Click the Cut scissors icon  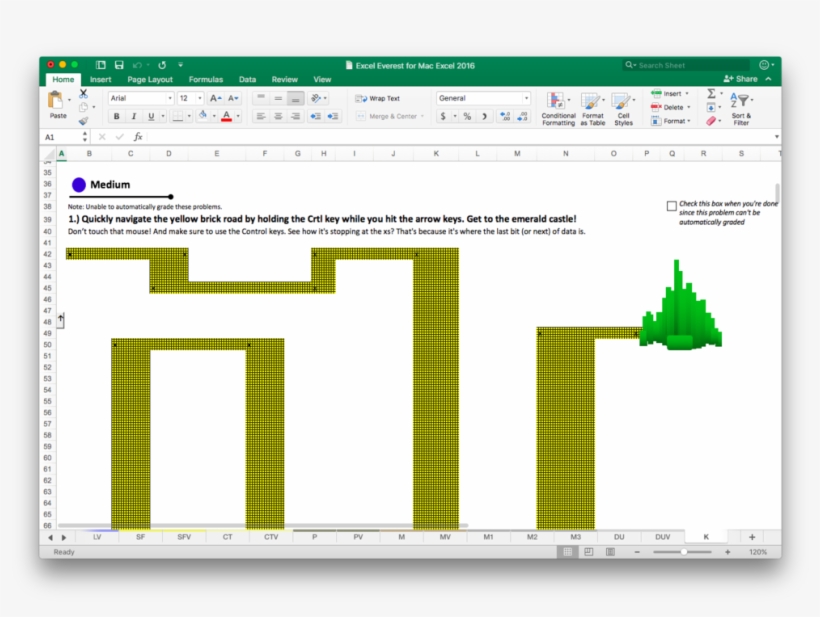click(x=83, y=93)
